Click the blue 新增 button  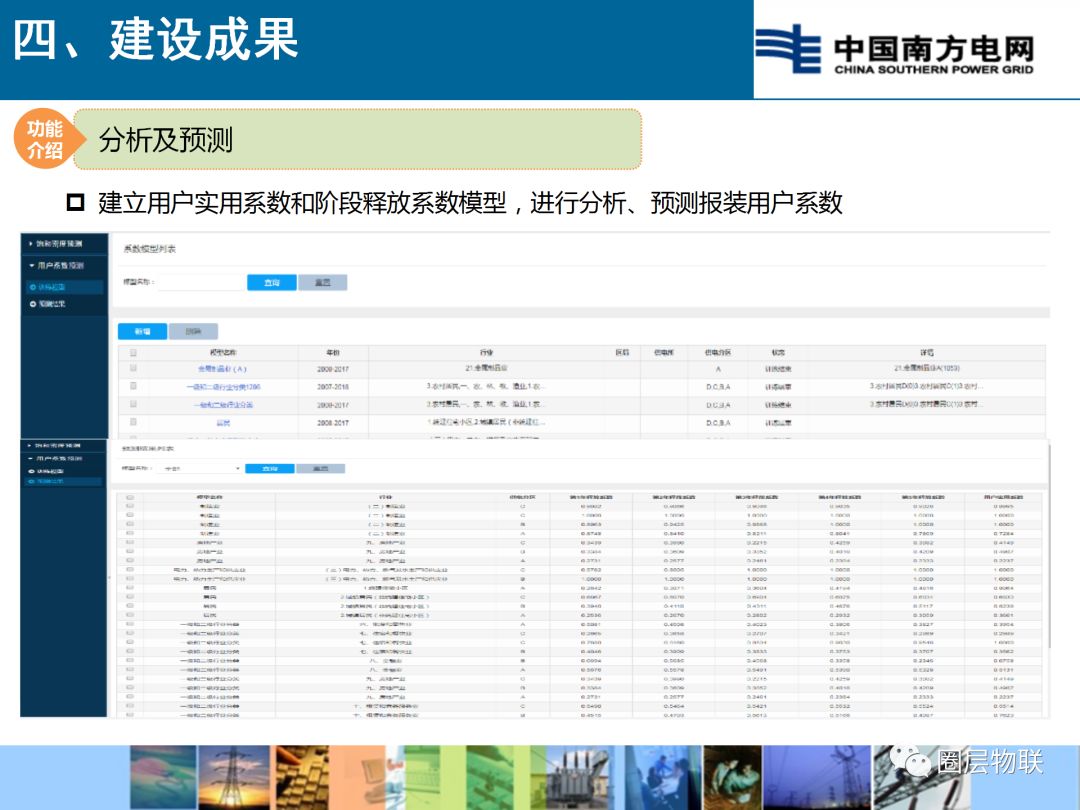click(x=143, y=331)
